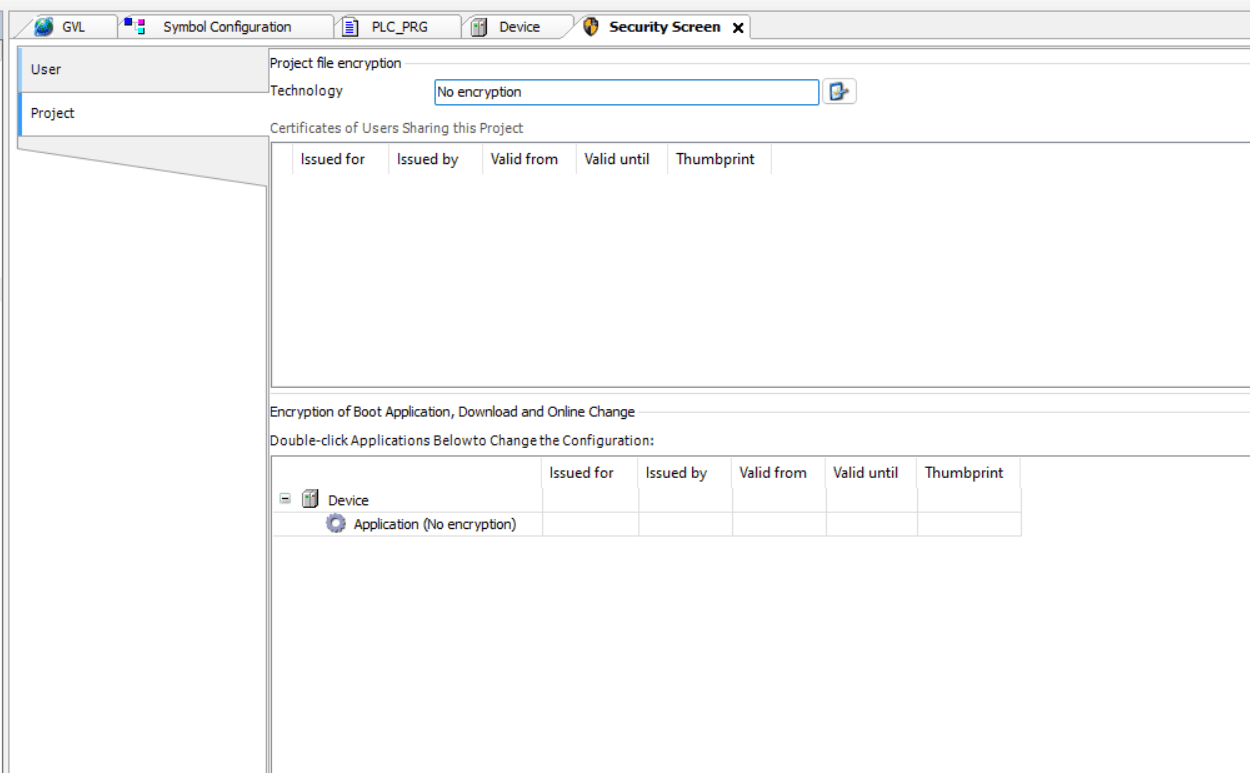This screenshot has width=1250, height=773.
Task: Click the Device tab icon
Action: [x=479, y=27]
